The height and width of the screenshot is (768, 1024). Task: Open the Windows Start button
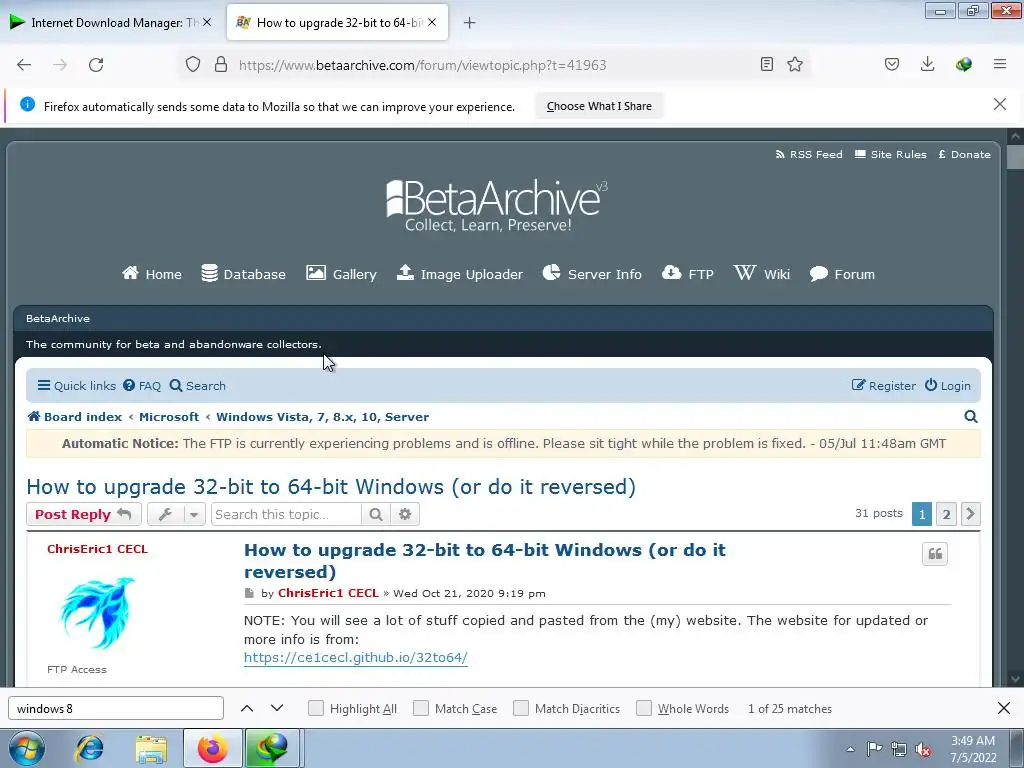tap(26, 748)
